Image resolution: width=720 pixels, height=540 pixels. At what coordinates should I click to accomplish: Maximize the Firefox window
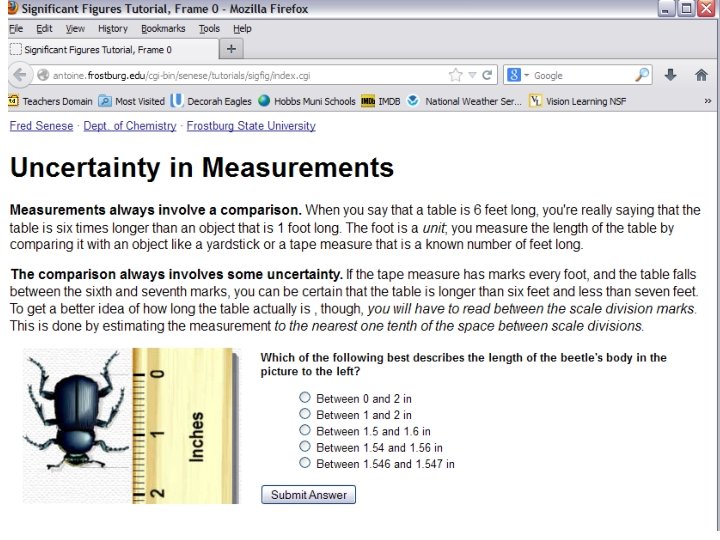(686, 8)
